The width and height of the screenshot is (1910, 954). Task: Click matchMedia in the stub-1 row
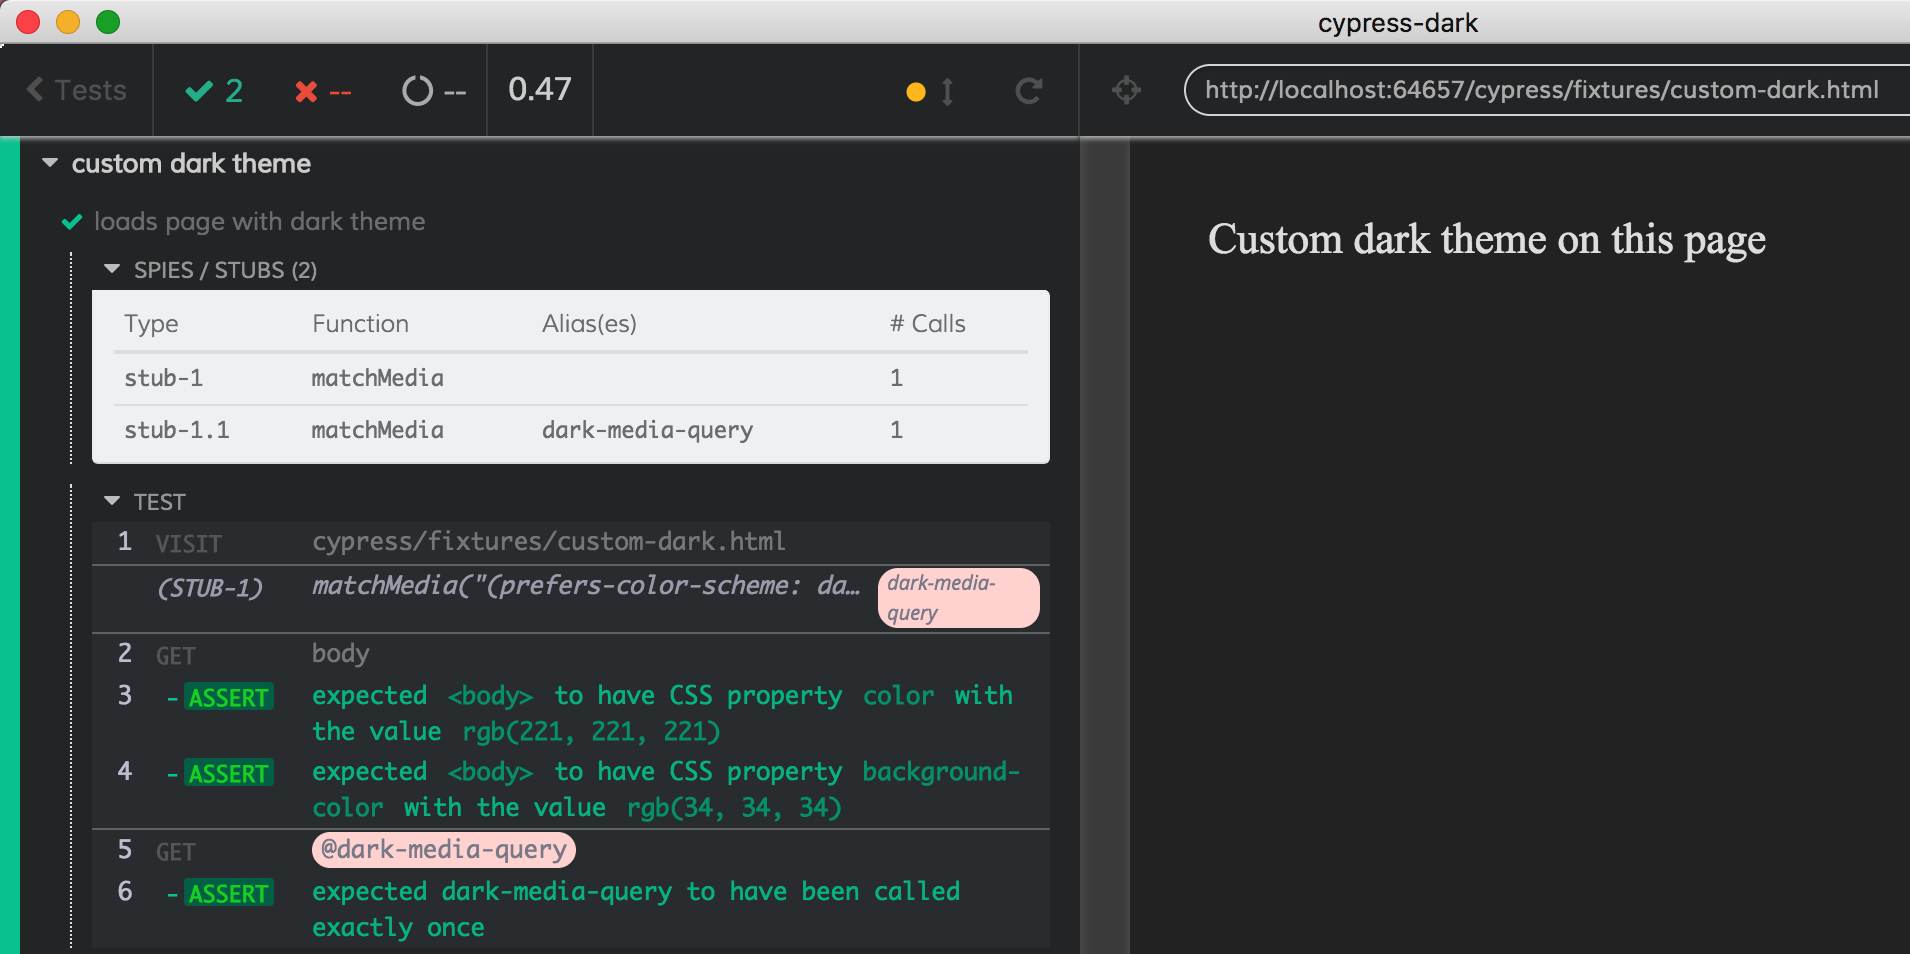coord(378,378)
